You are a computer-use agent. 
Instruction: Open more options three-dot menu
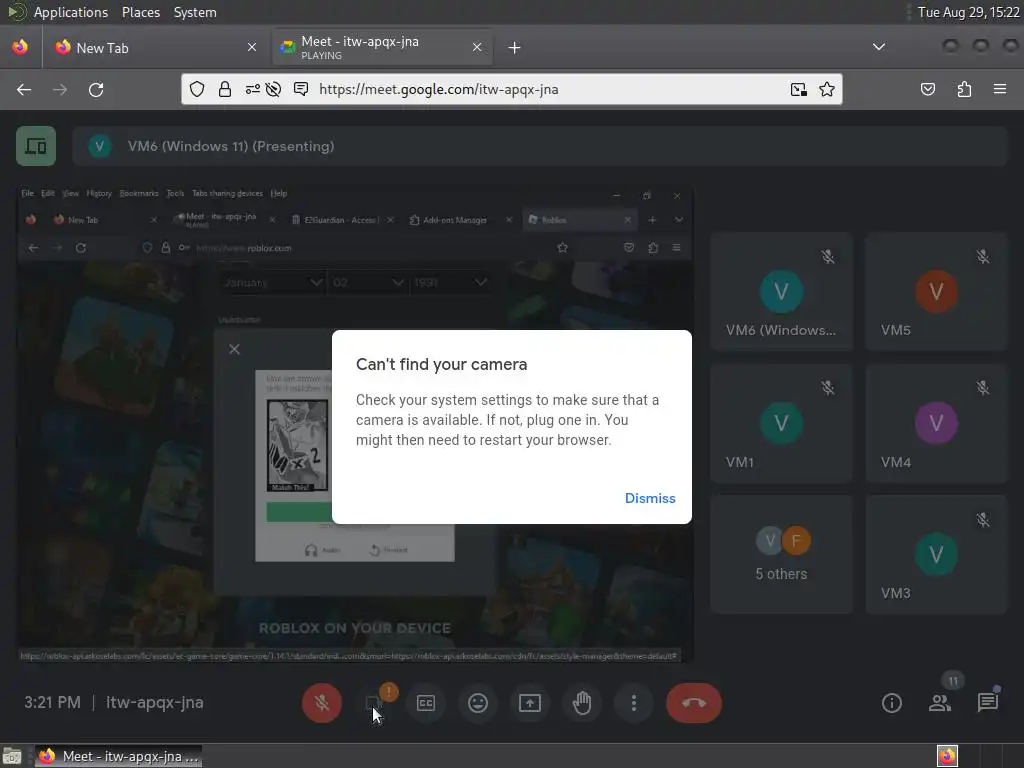coord(633,703)
